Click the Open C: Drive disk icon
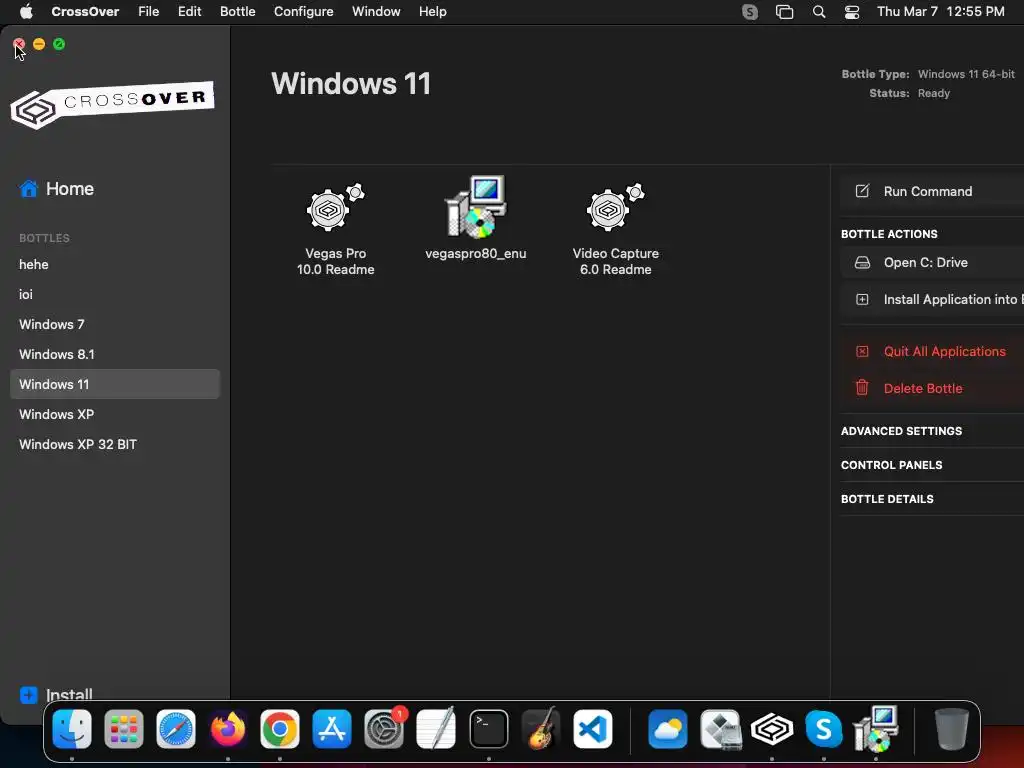The height and width of the screenshot is (768, 1024). tap(862, 263)
